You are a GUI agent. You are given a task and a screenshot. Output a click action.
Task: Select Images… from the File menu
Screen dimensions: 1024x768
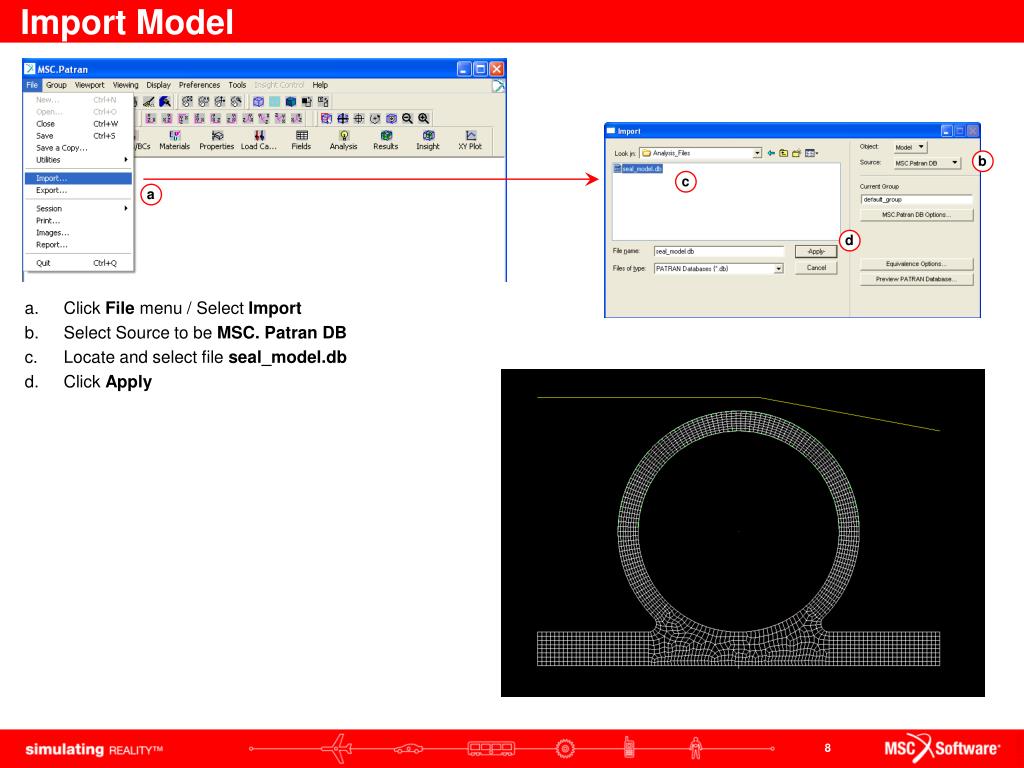pos(78,232)
